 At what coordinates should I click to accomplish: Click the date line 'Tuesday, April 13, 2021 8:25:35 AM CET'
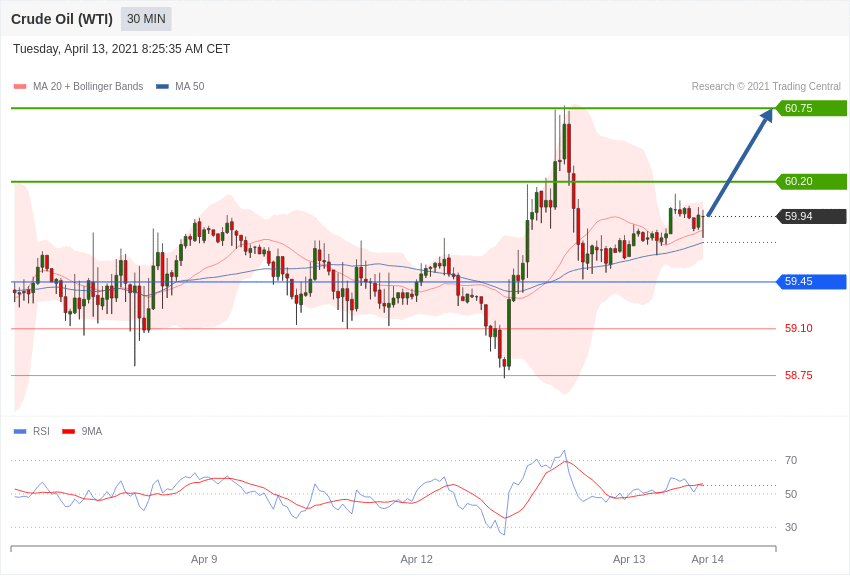pyautogui.click(x=121, y=49)
